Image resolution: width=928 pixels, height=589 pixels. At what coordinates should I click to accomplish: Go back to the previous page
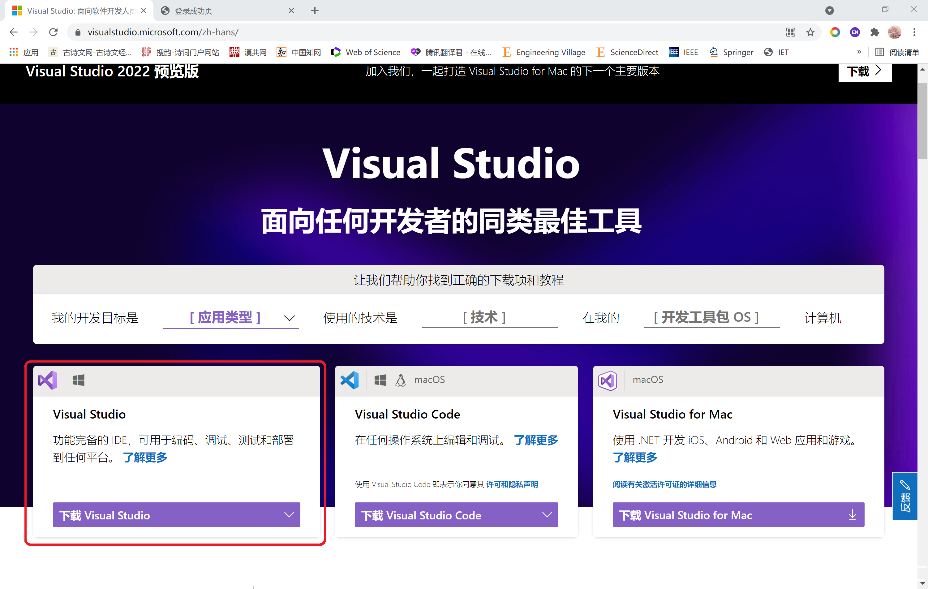tap(14, 32)
